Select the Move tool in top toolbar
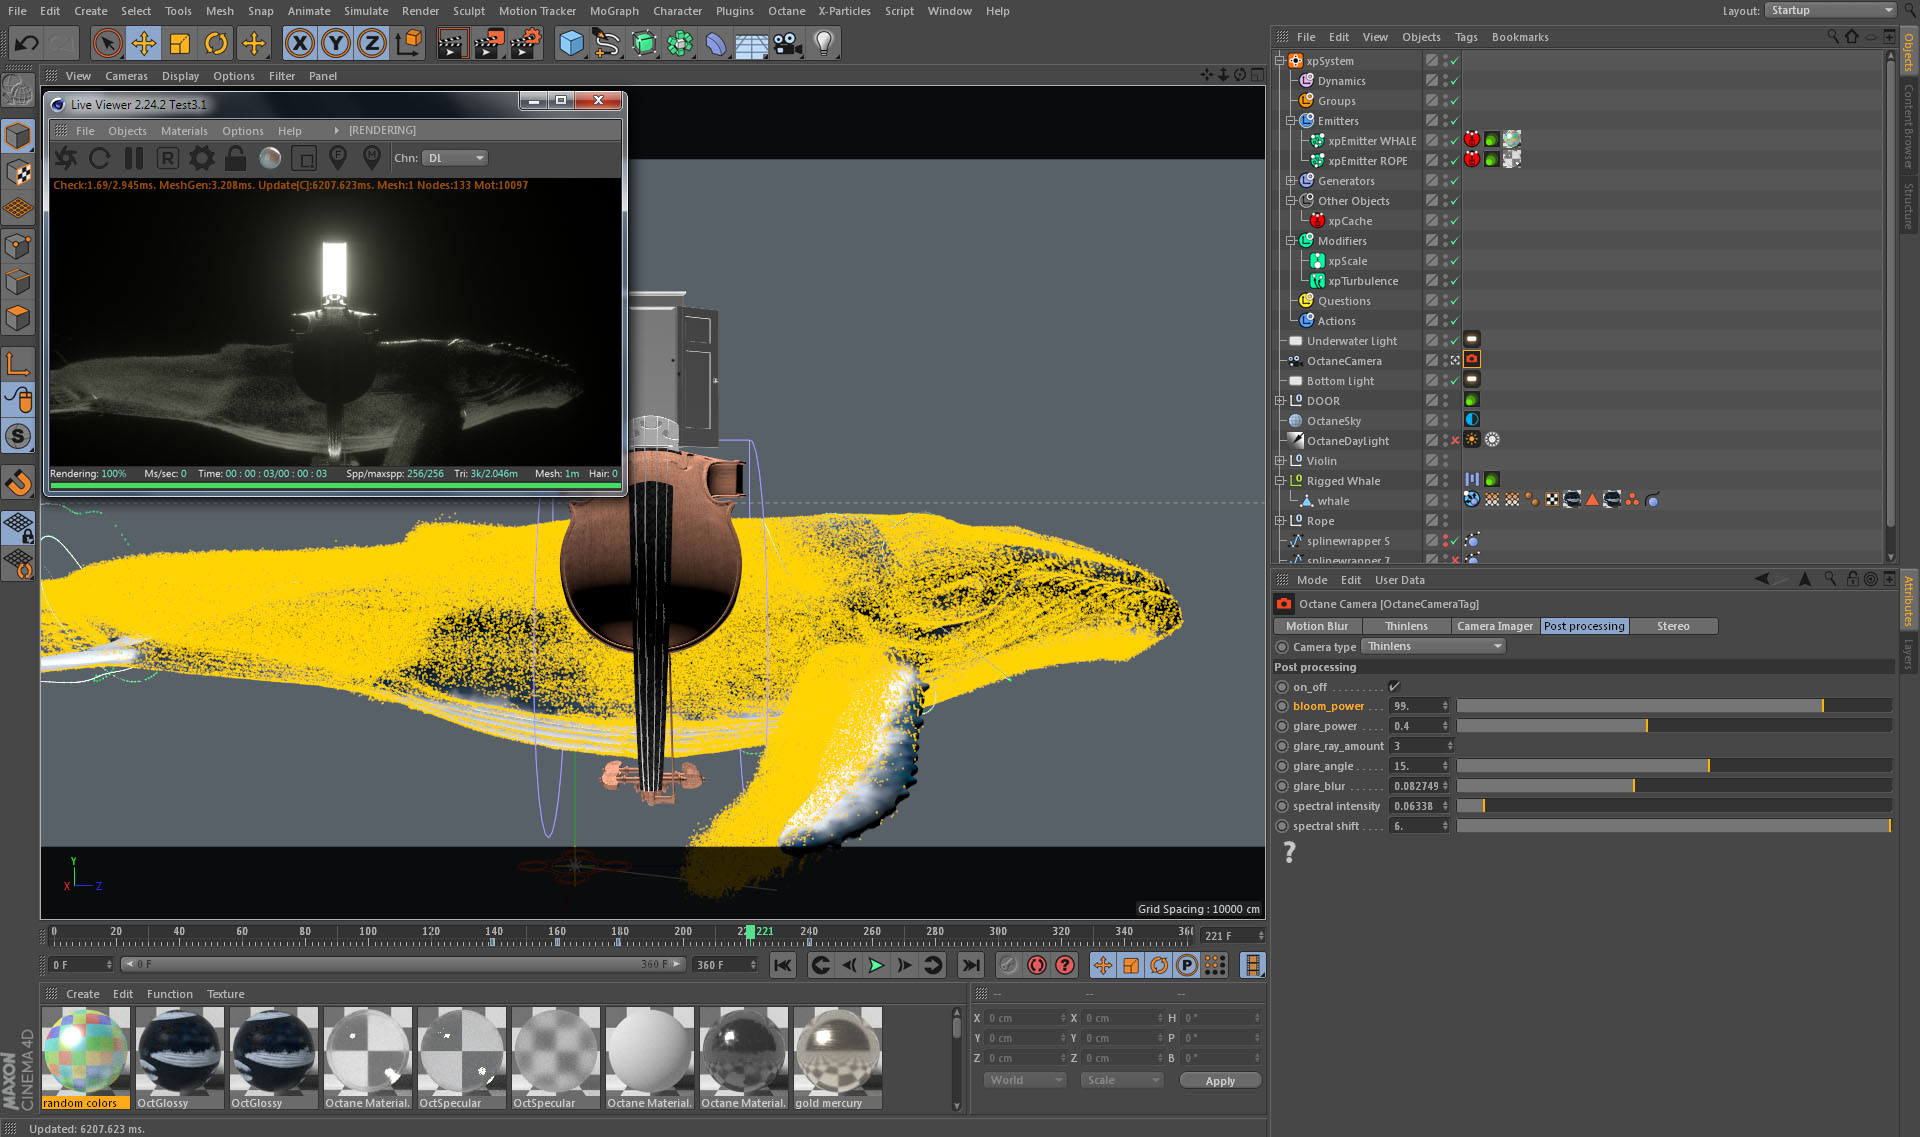This screenshot has height=1137, width=1920. point(144,43)
